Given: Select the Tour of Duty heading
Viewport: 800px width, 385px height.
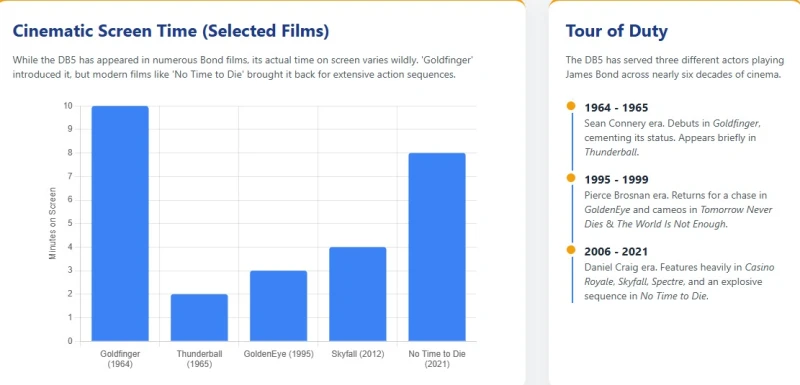Looking at the screenshot, I should (616, 31).
